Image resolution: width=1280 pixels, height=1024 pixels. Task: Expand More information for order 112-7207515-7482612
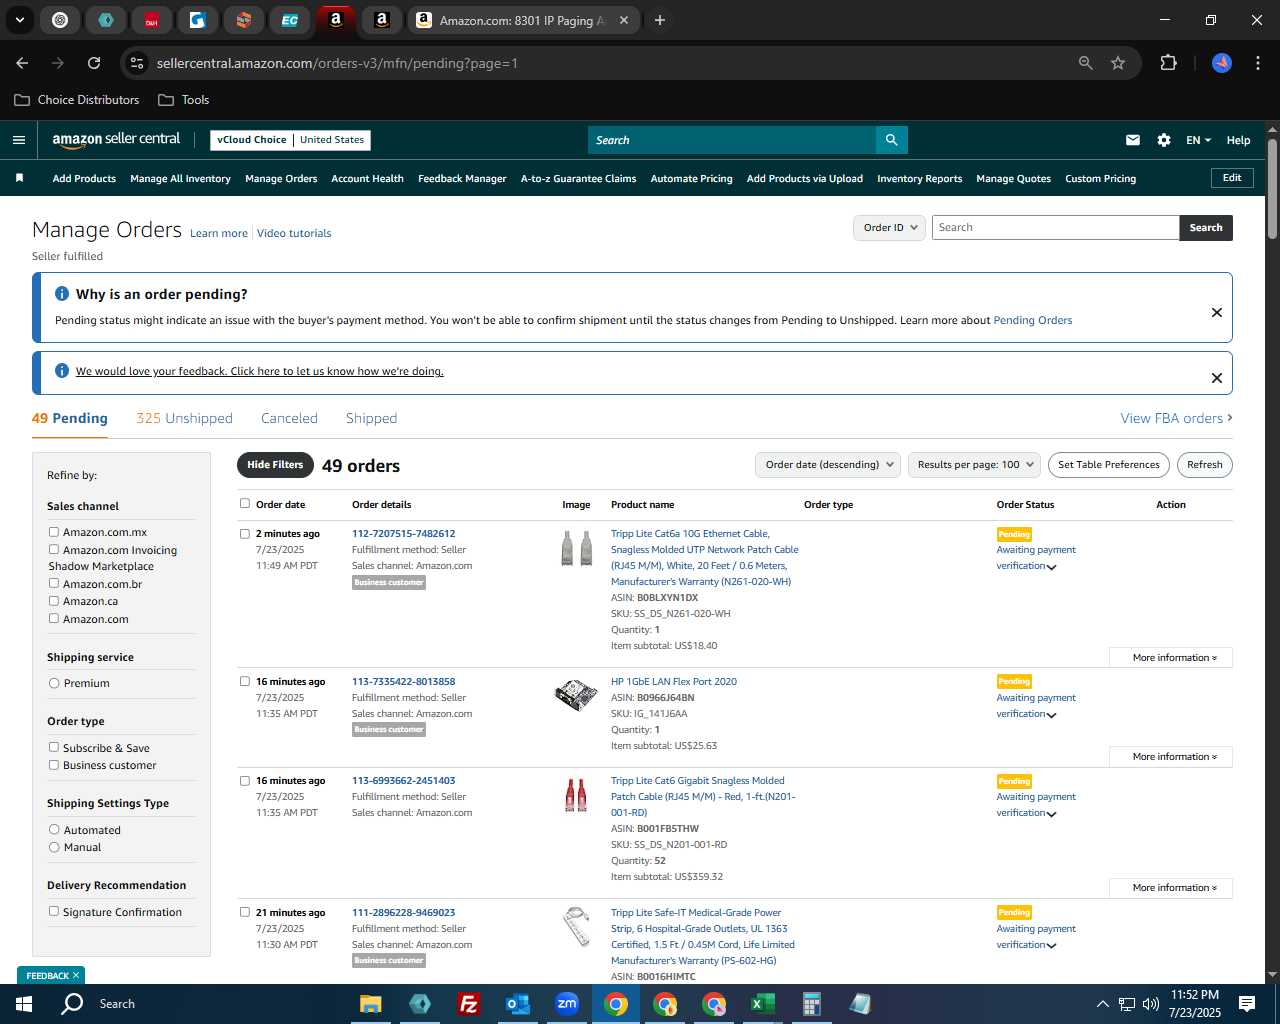click(1171, 658)
